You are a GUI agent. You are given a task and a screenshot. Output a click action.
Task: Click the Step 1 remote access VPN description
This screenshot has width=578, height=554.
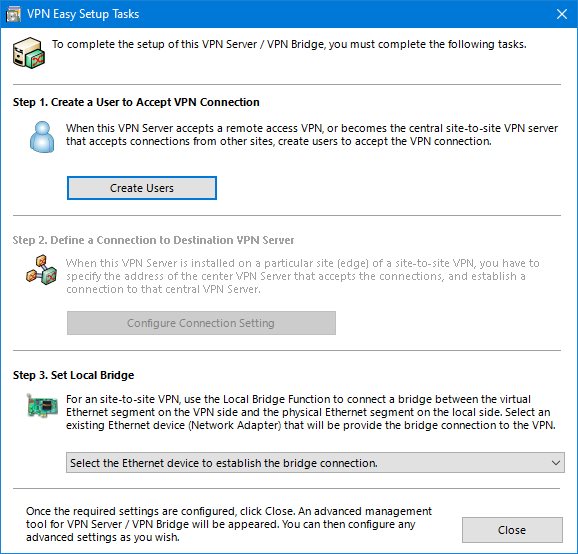pyautogui.click(x=312, y=135)
